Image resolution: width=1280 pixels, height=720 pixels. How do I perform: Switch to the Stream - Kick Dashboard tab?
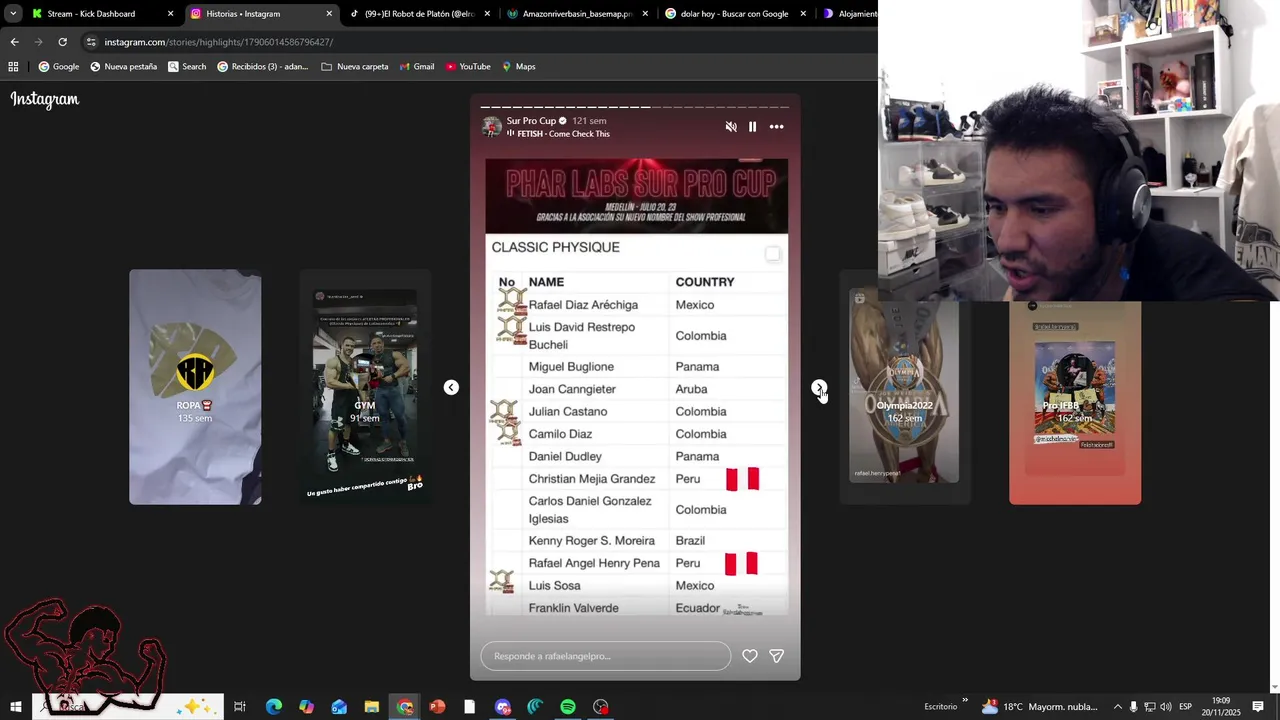[99, 14]
